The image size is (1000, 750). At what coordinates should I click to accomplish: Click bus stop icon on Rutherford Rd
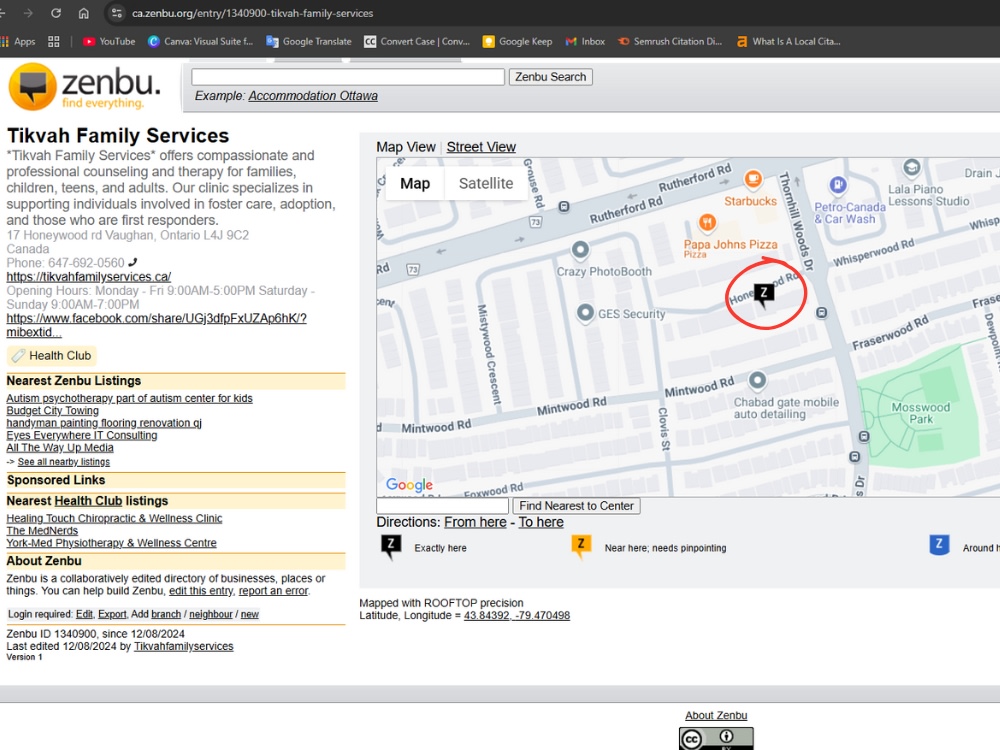pyautogui.click(x=564, y=207)
